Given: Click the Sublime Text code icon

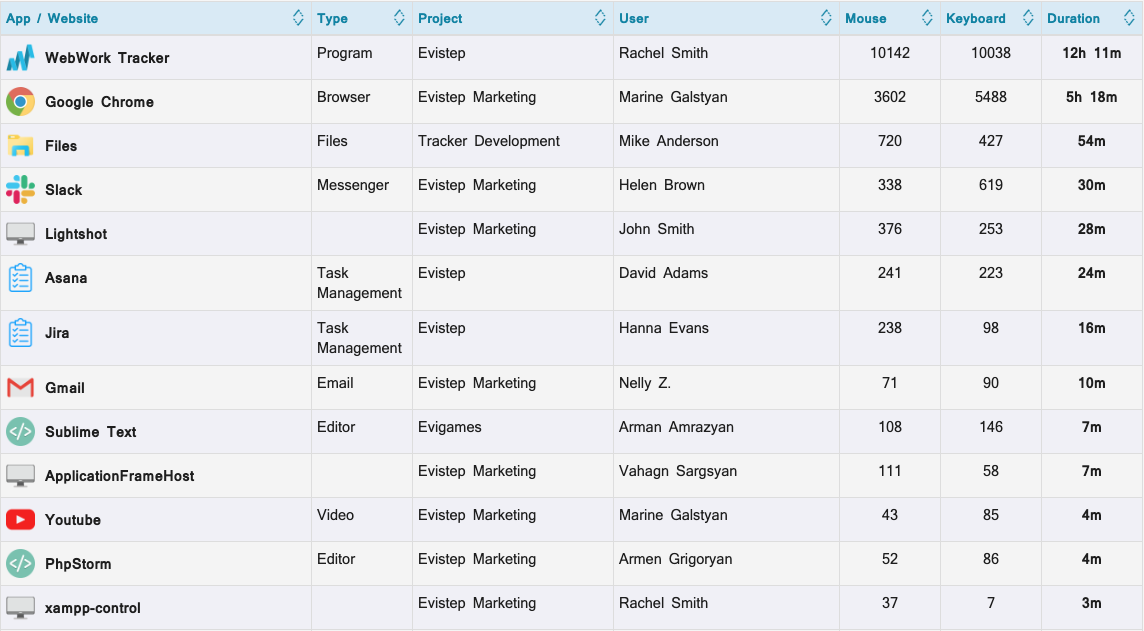Looking at the screenshot, I should 20,432.
